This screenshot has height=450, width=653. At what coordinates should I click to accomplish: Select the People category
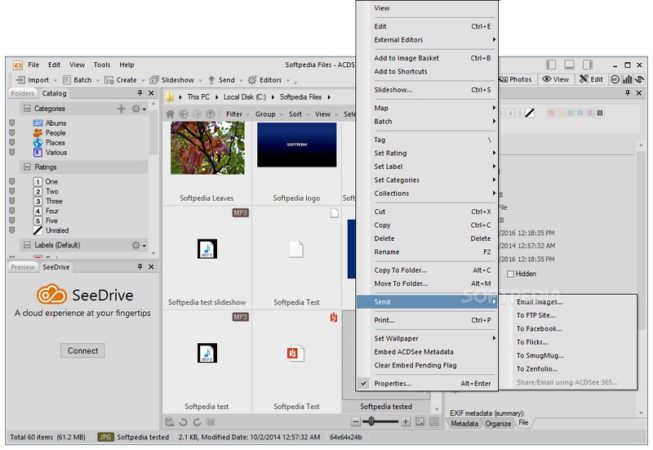(x=55, y=133)
